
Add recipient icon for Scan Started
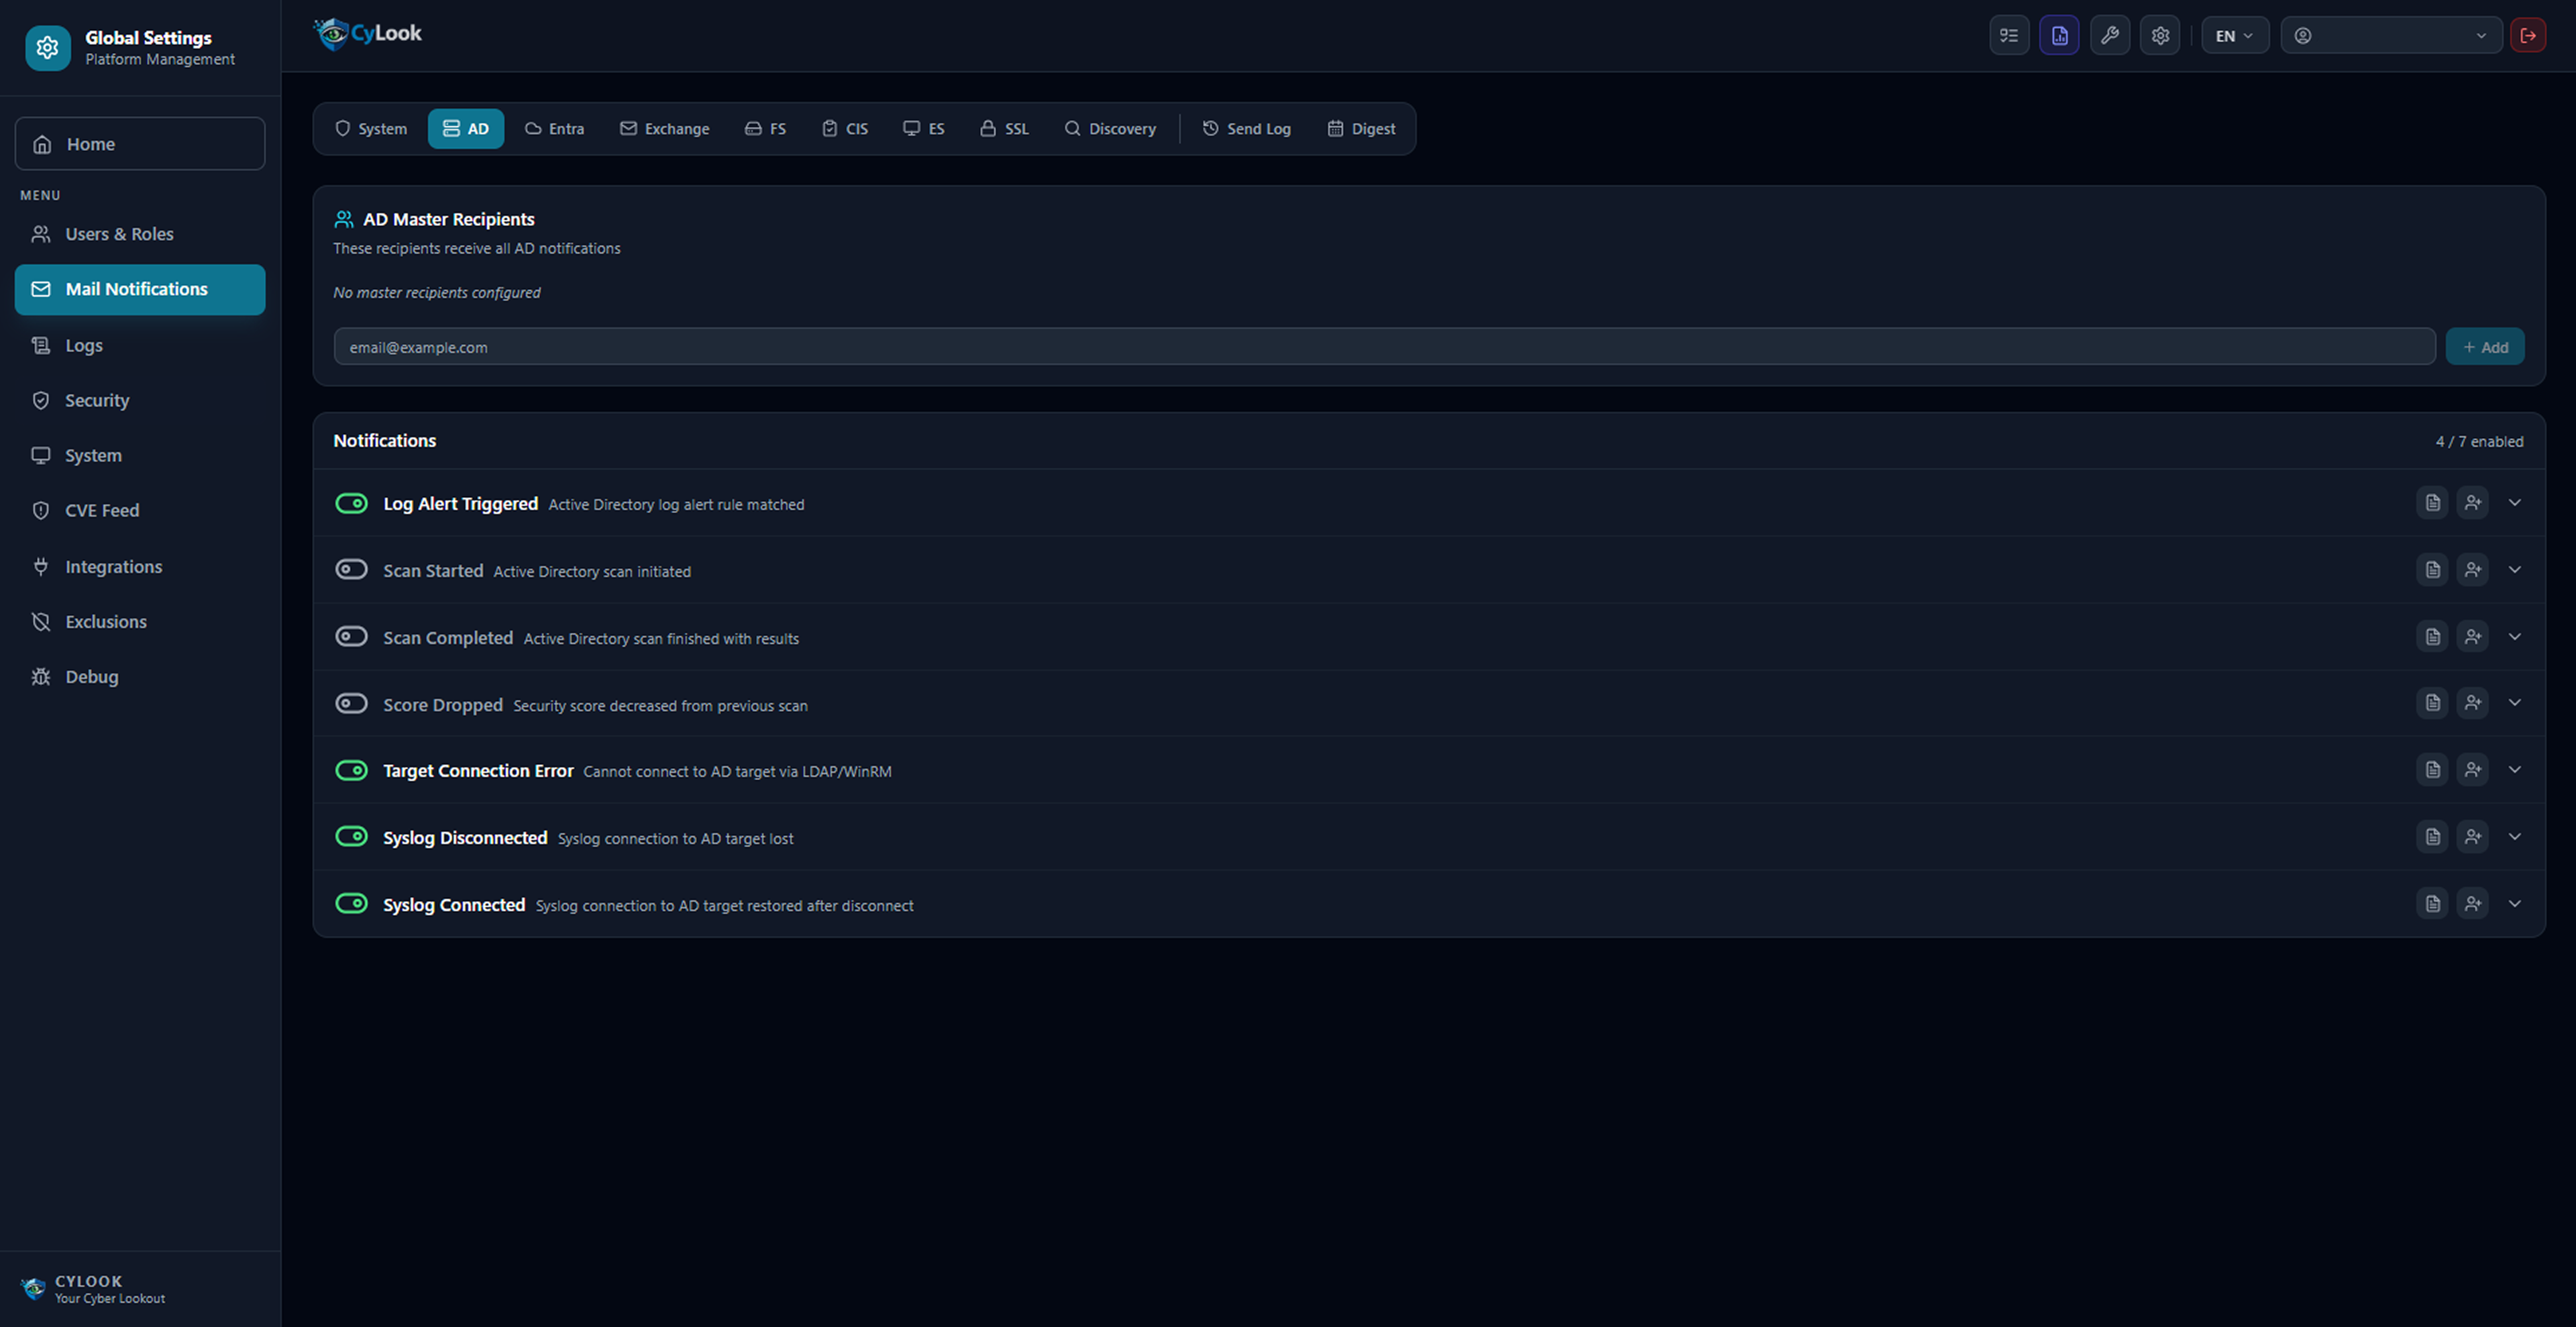pyautogui.click(x=2473, y=570)
